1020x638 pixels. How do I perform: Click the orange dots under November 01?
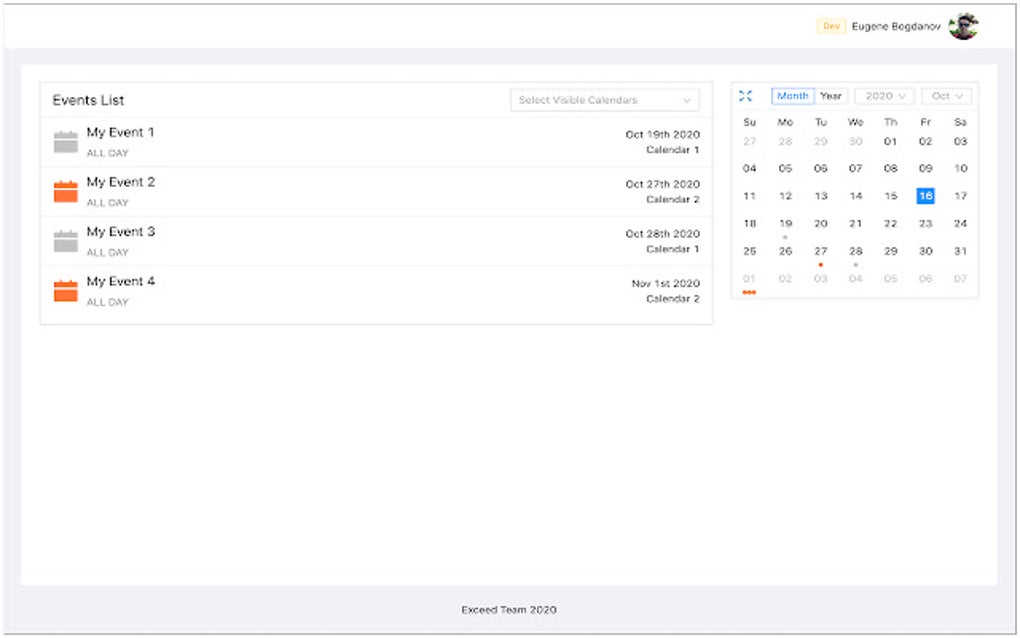pyautogui.click(x=750, y=292)
